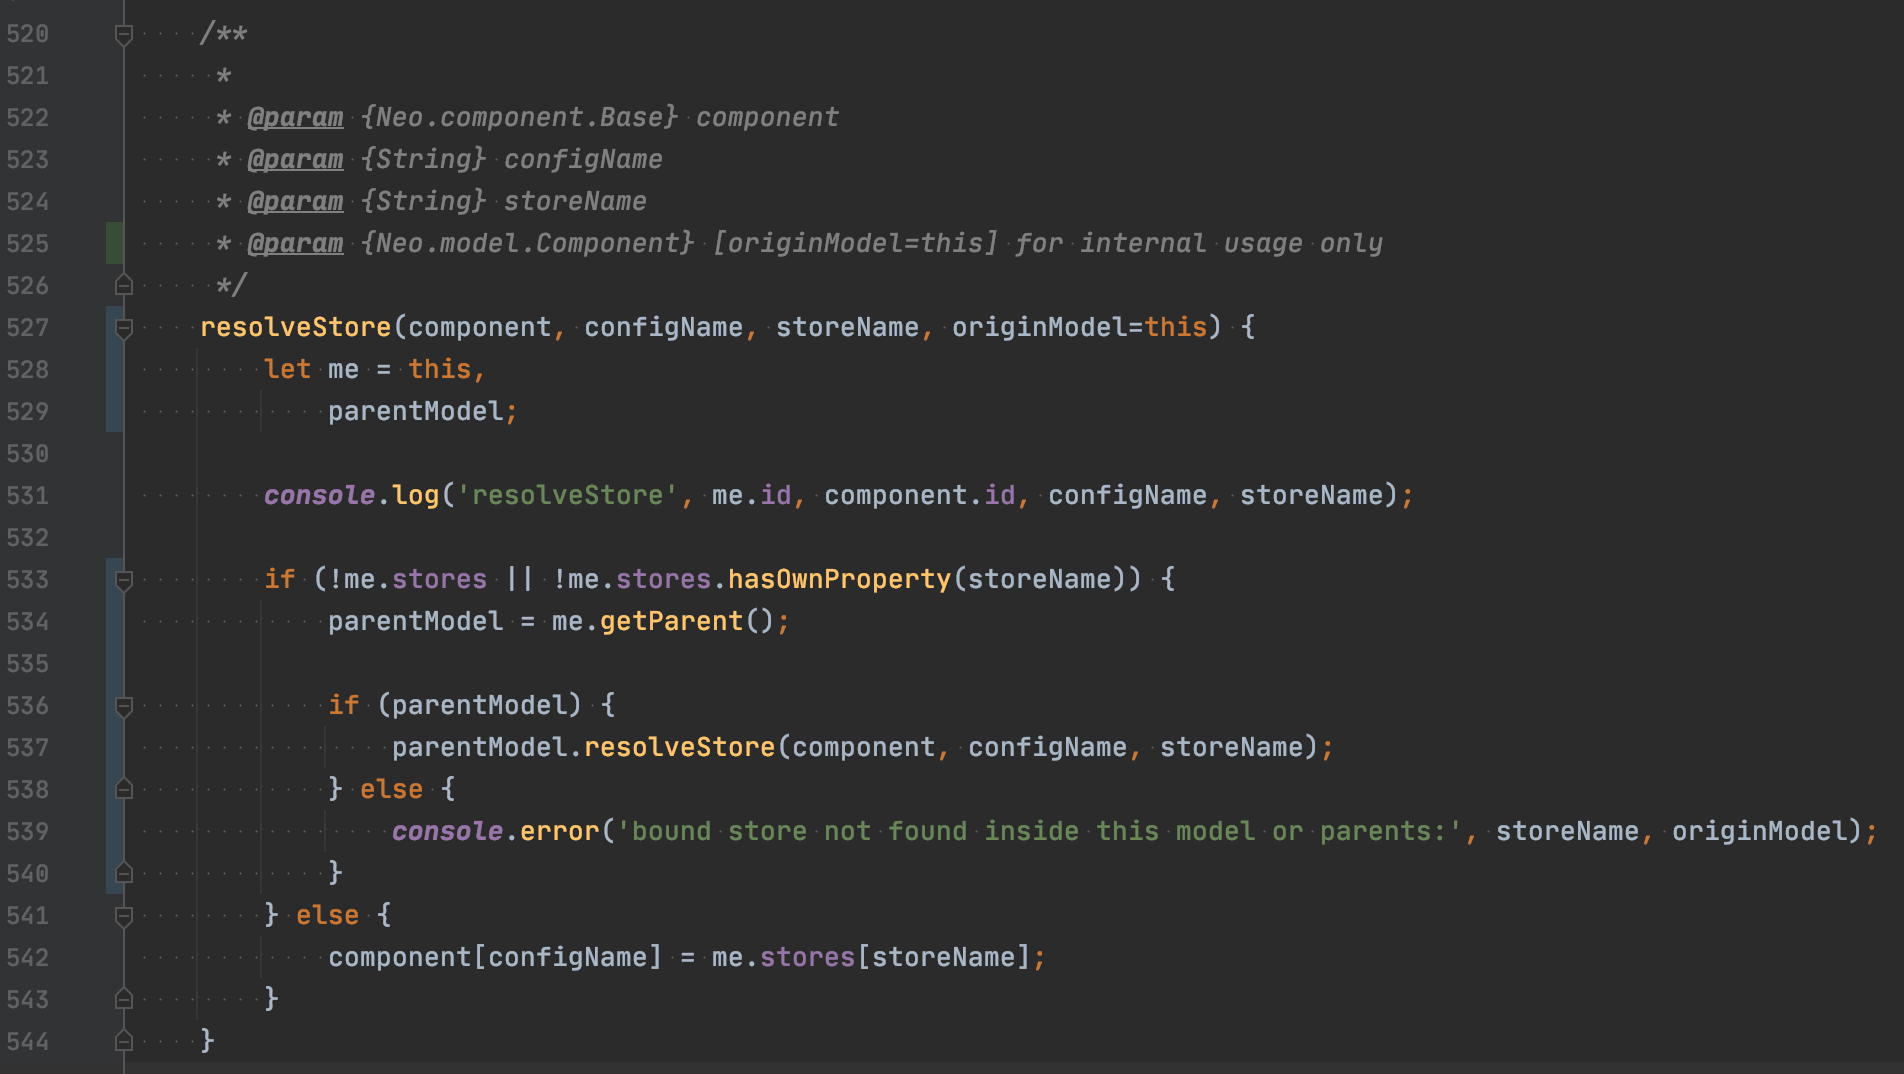Toggle the fold marker on line 538
1904x1074 pixels.
[x=124, y=790]
